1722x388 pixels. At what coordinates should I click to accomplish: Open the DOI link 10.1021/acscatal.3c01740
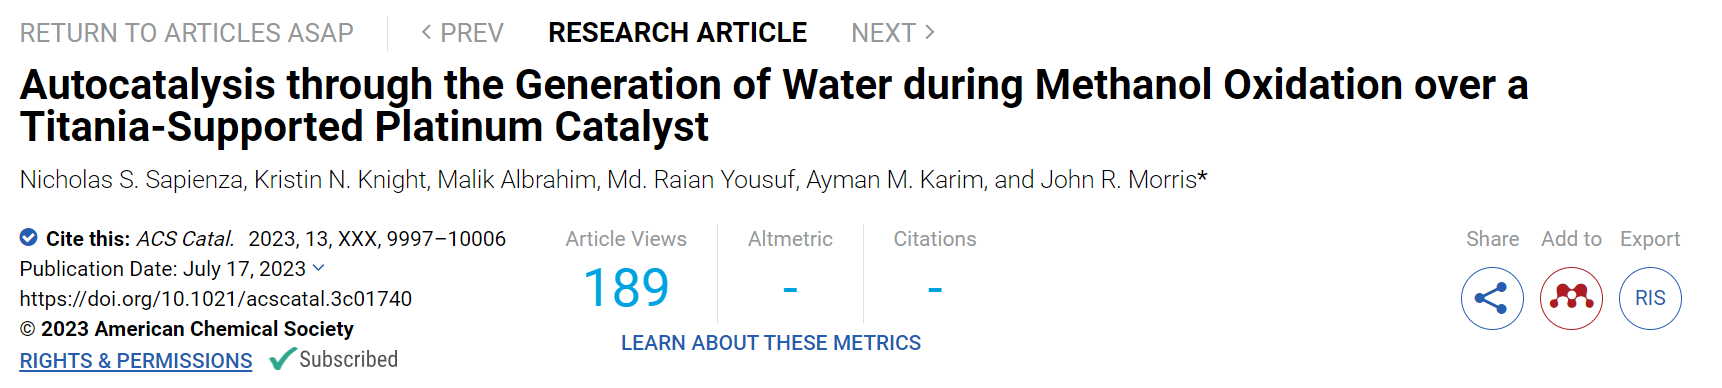click(216, 299)
